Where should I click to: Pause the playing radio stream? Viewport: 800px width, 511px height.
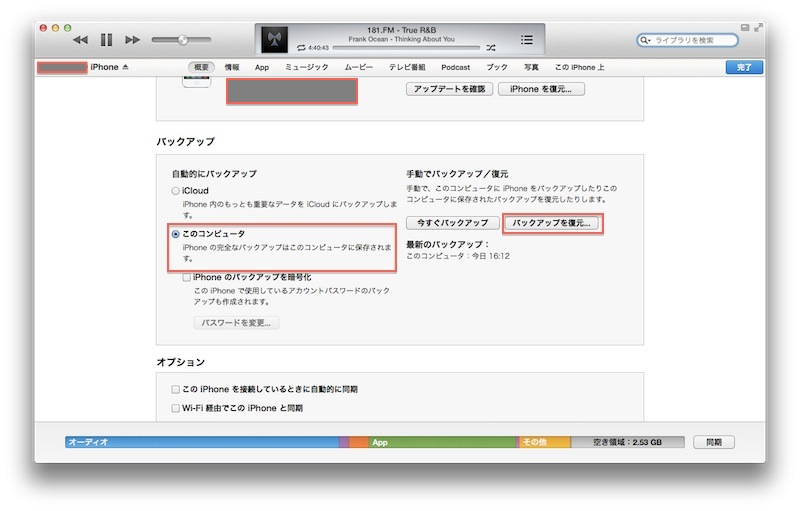pyautogui.click(x=106, y=40)
